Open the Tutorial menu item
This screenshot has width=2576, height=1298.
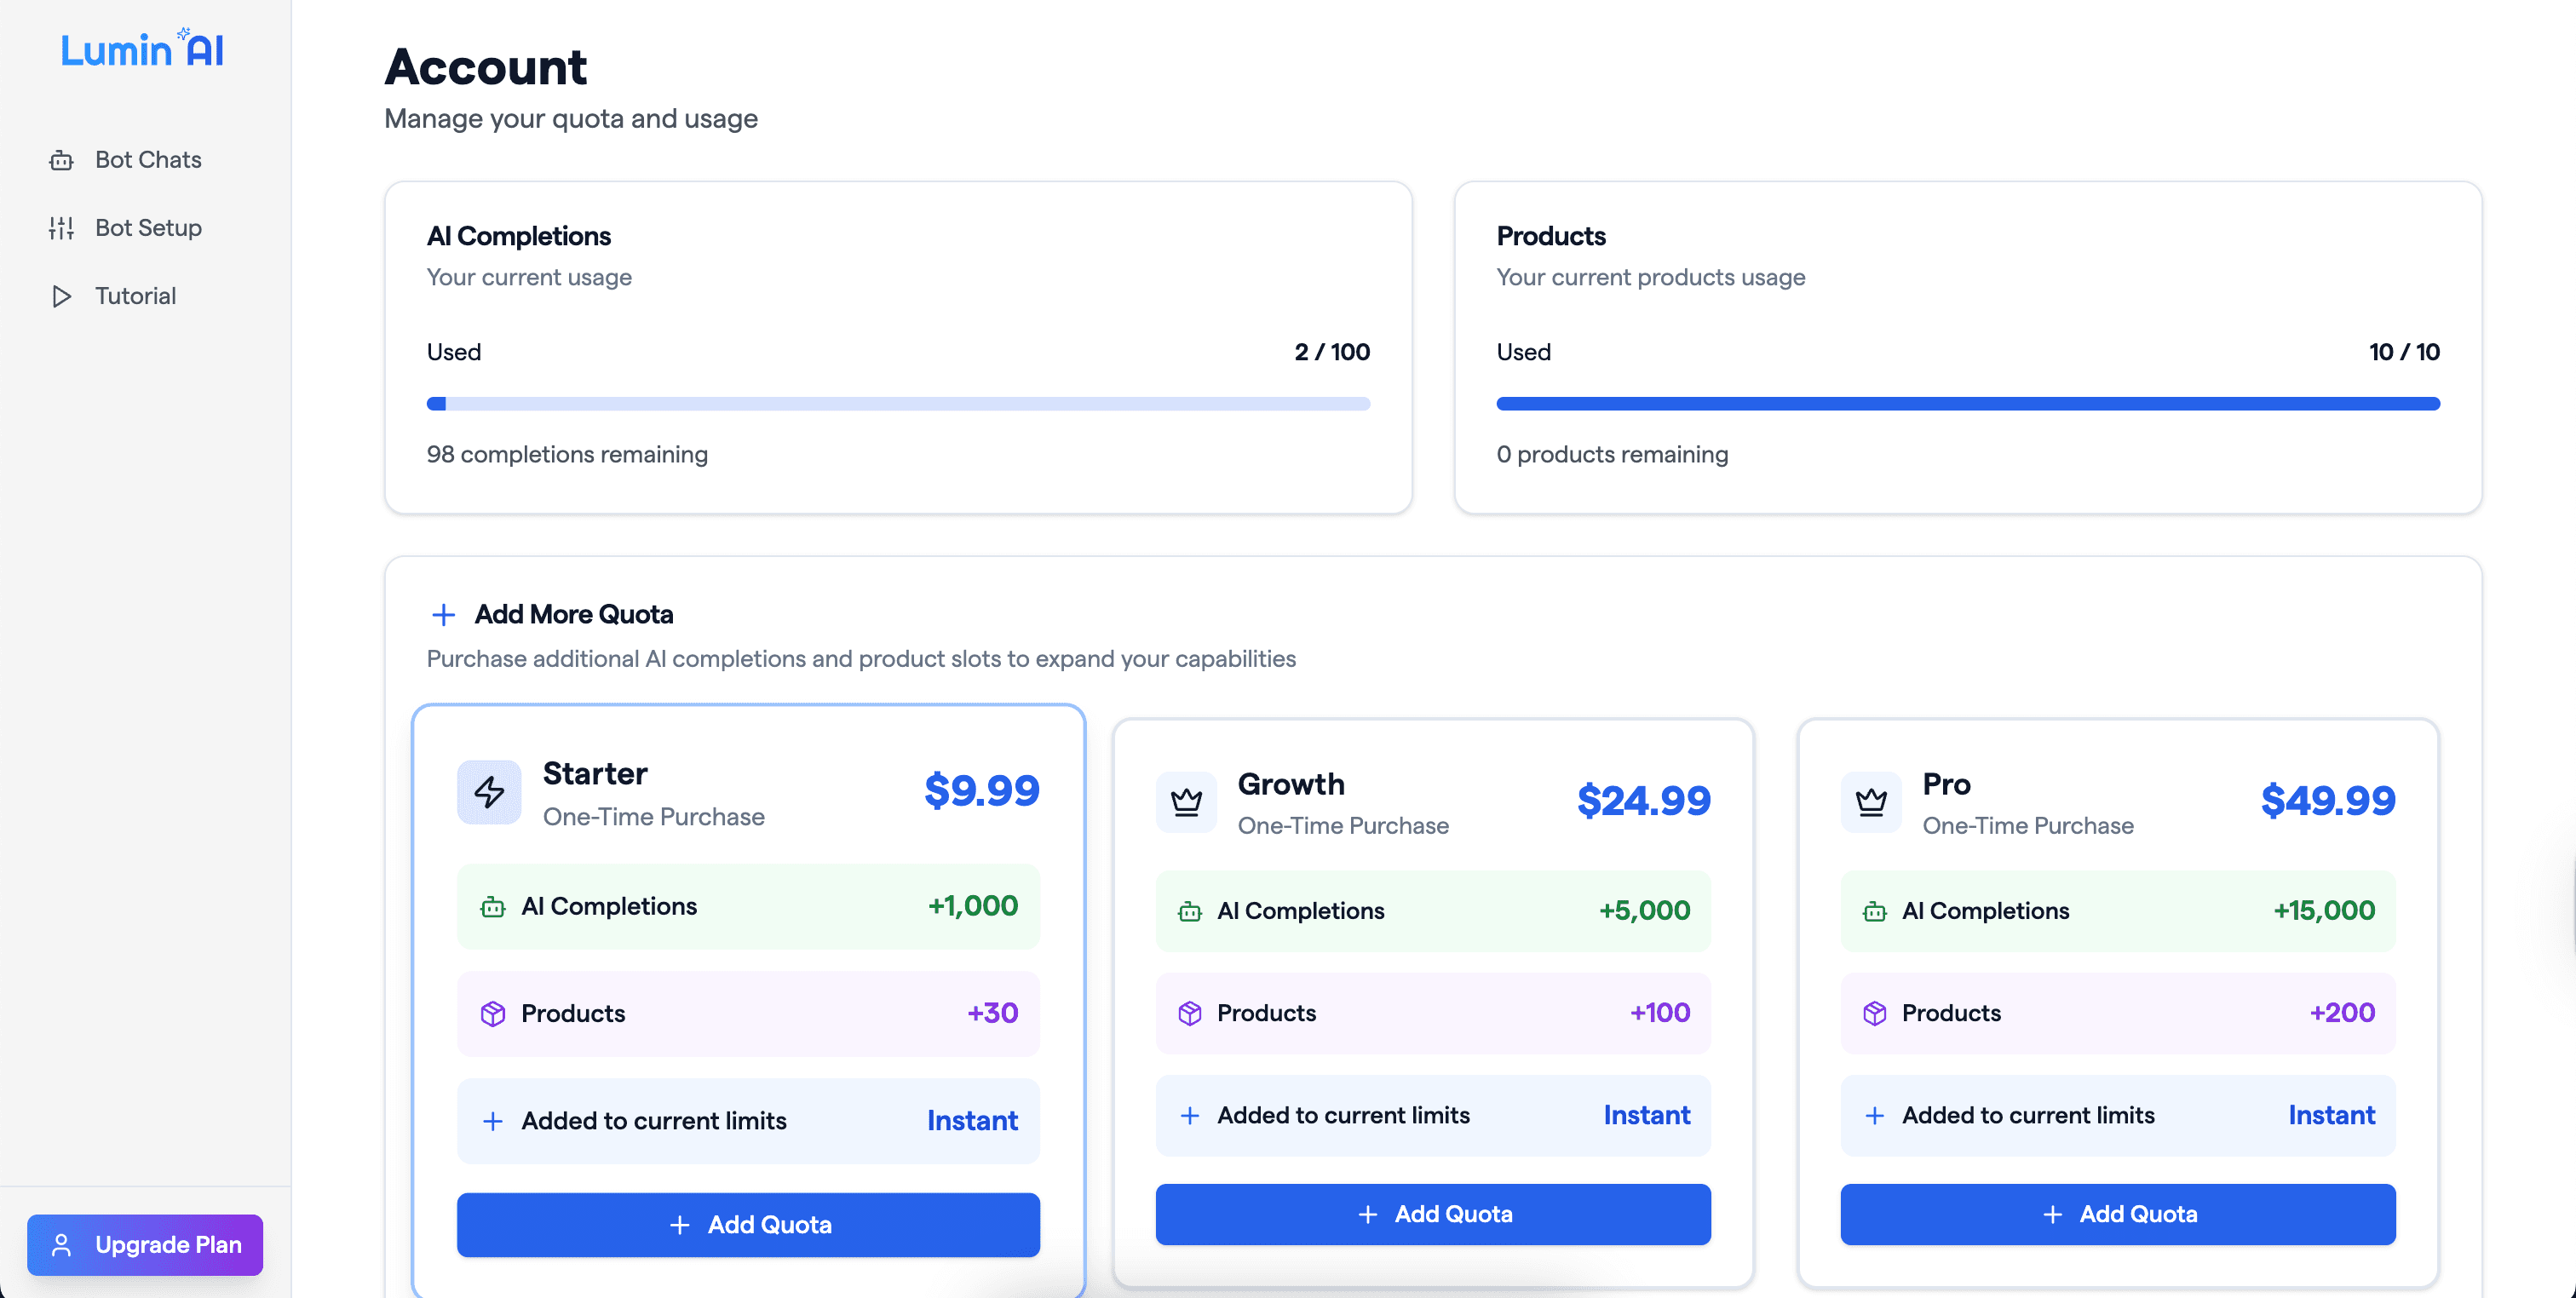point(135,296)
